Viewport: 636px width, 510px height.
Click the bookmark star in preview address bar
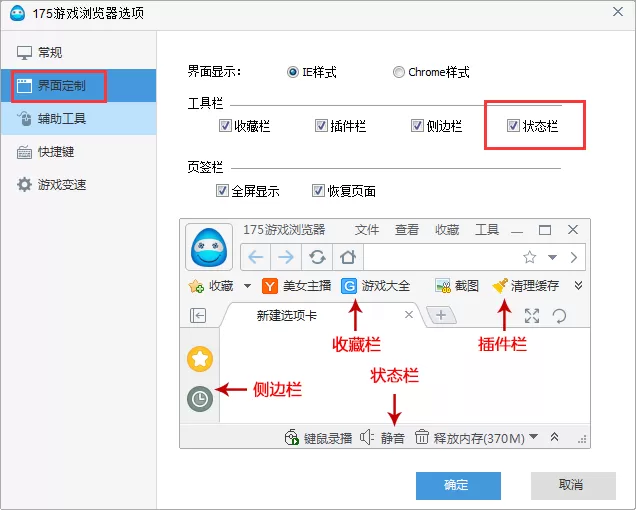[529, 257]
